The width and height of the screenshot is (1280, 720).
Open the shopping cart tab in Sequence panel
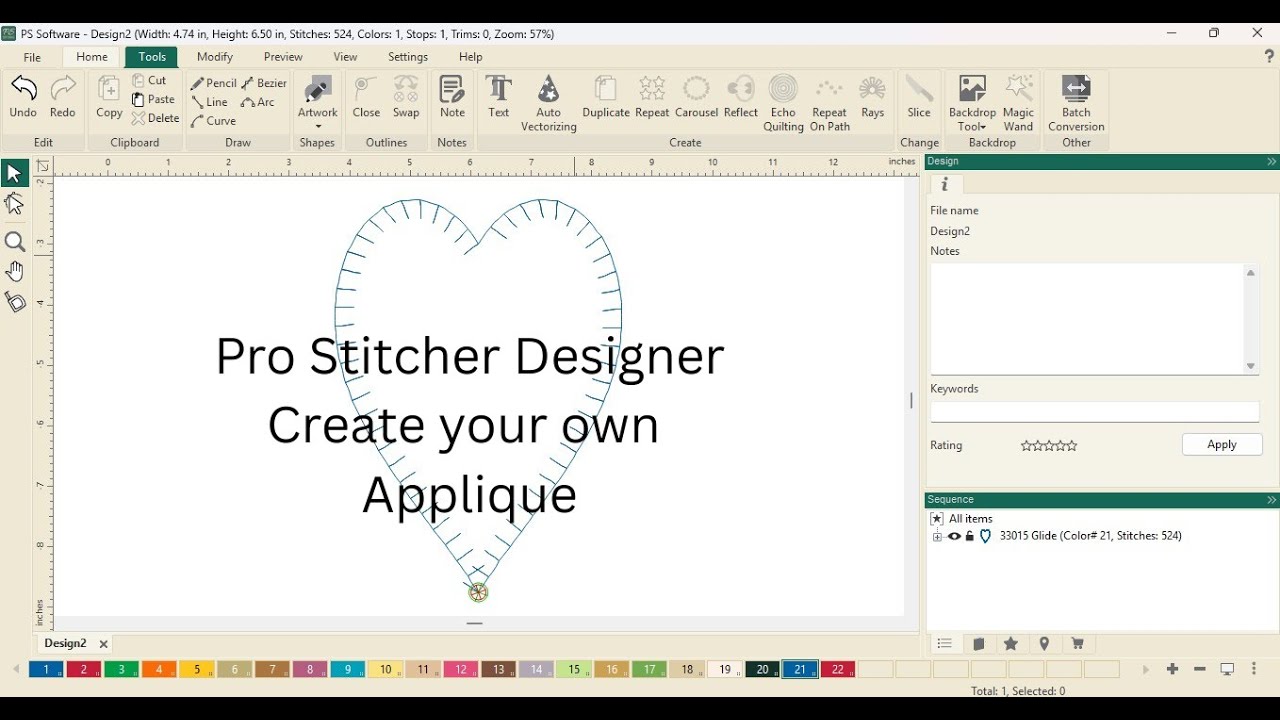[x=1078, y=644]
